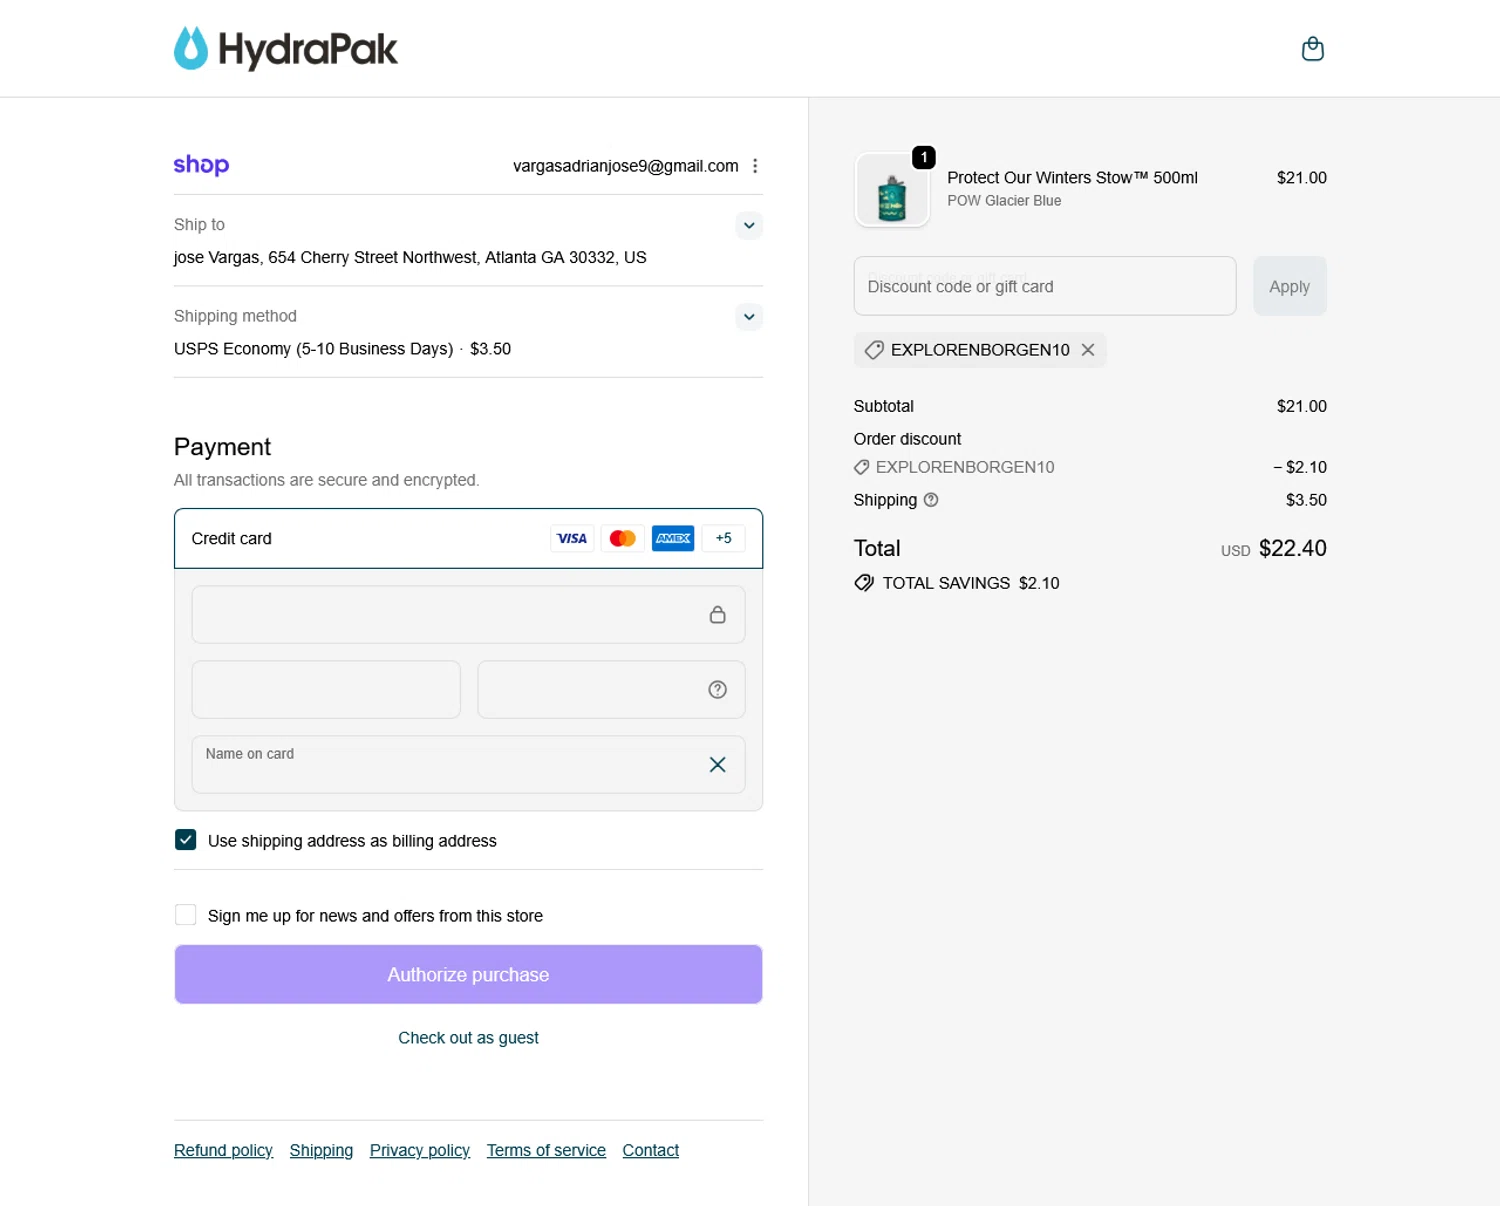Viewport: 1500px width, 1206px height.
Task: Click the Amex card icon
Action: pyautogui.click(x=673, y=539)
